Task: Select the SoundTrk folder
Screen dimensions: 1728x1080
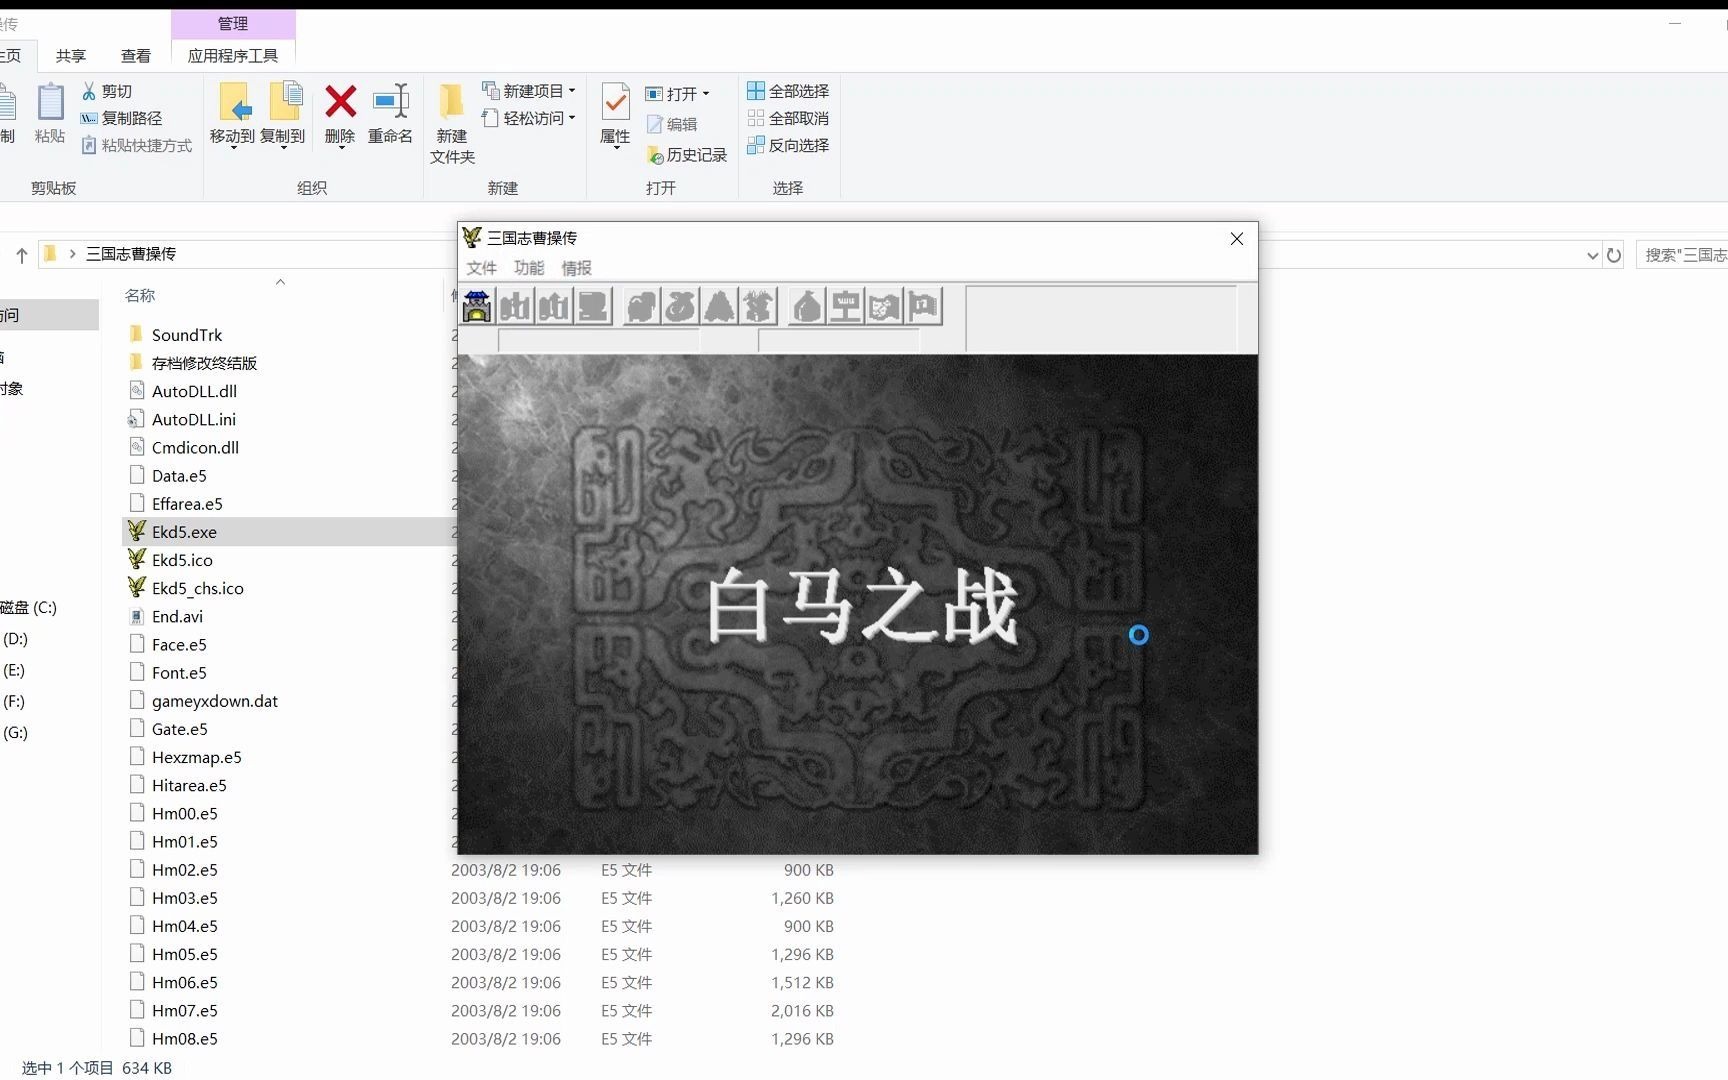Action: pos(187,335)
